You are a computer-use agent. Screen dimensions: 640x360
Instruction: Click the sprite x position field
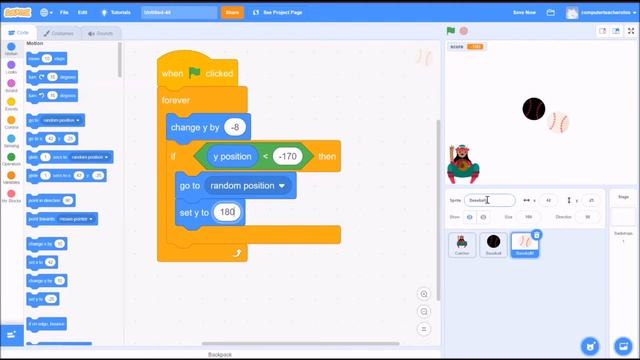549,200
